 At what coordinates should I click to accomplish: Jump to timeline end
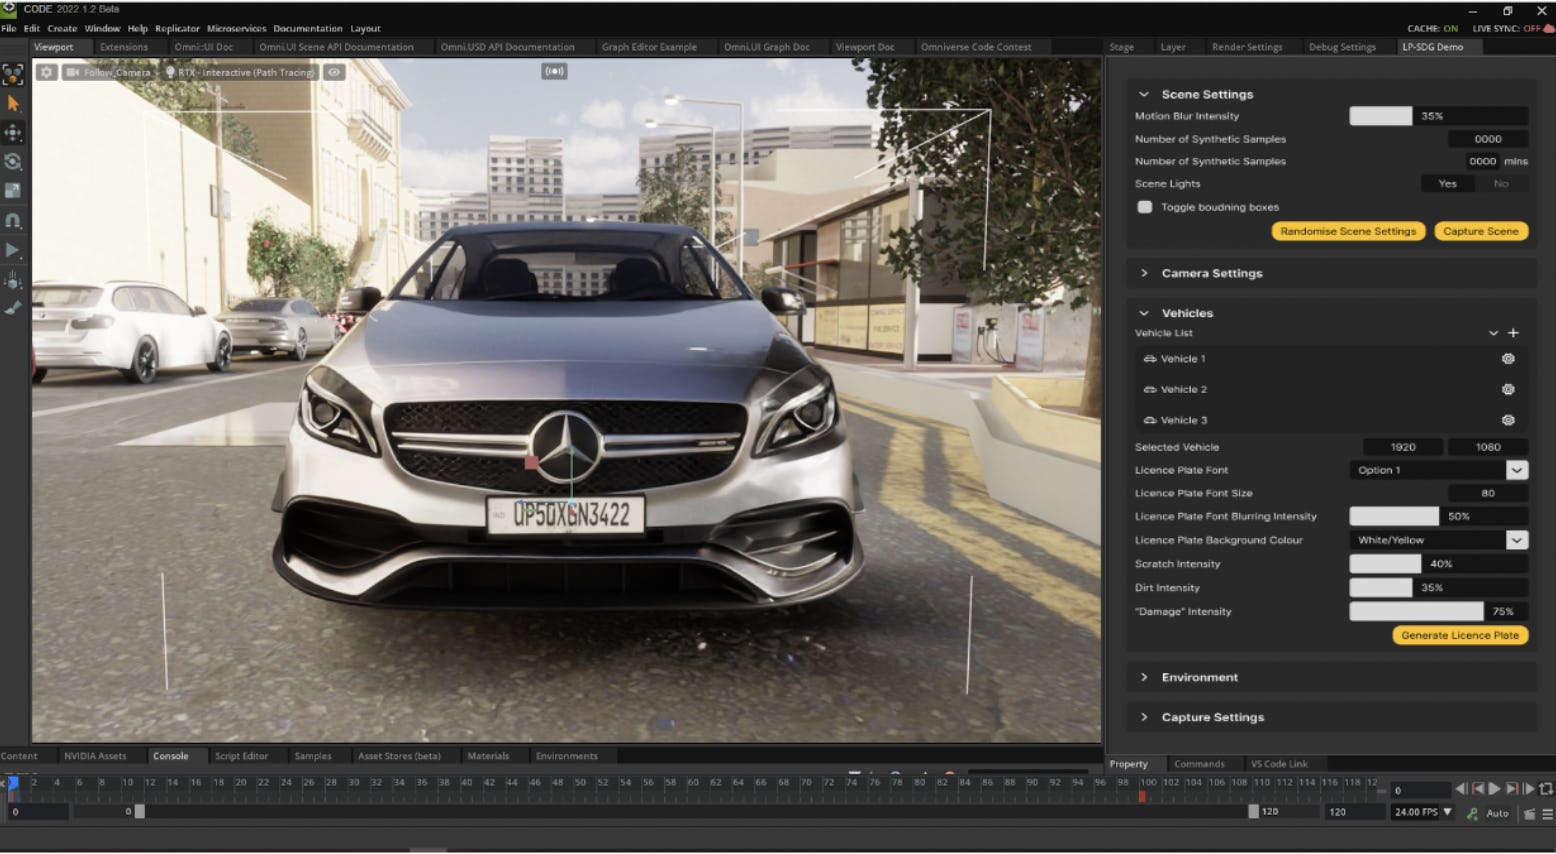tap(1512, 789)
